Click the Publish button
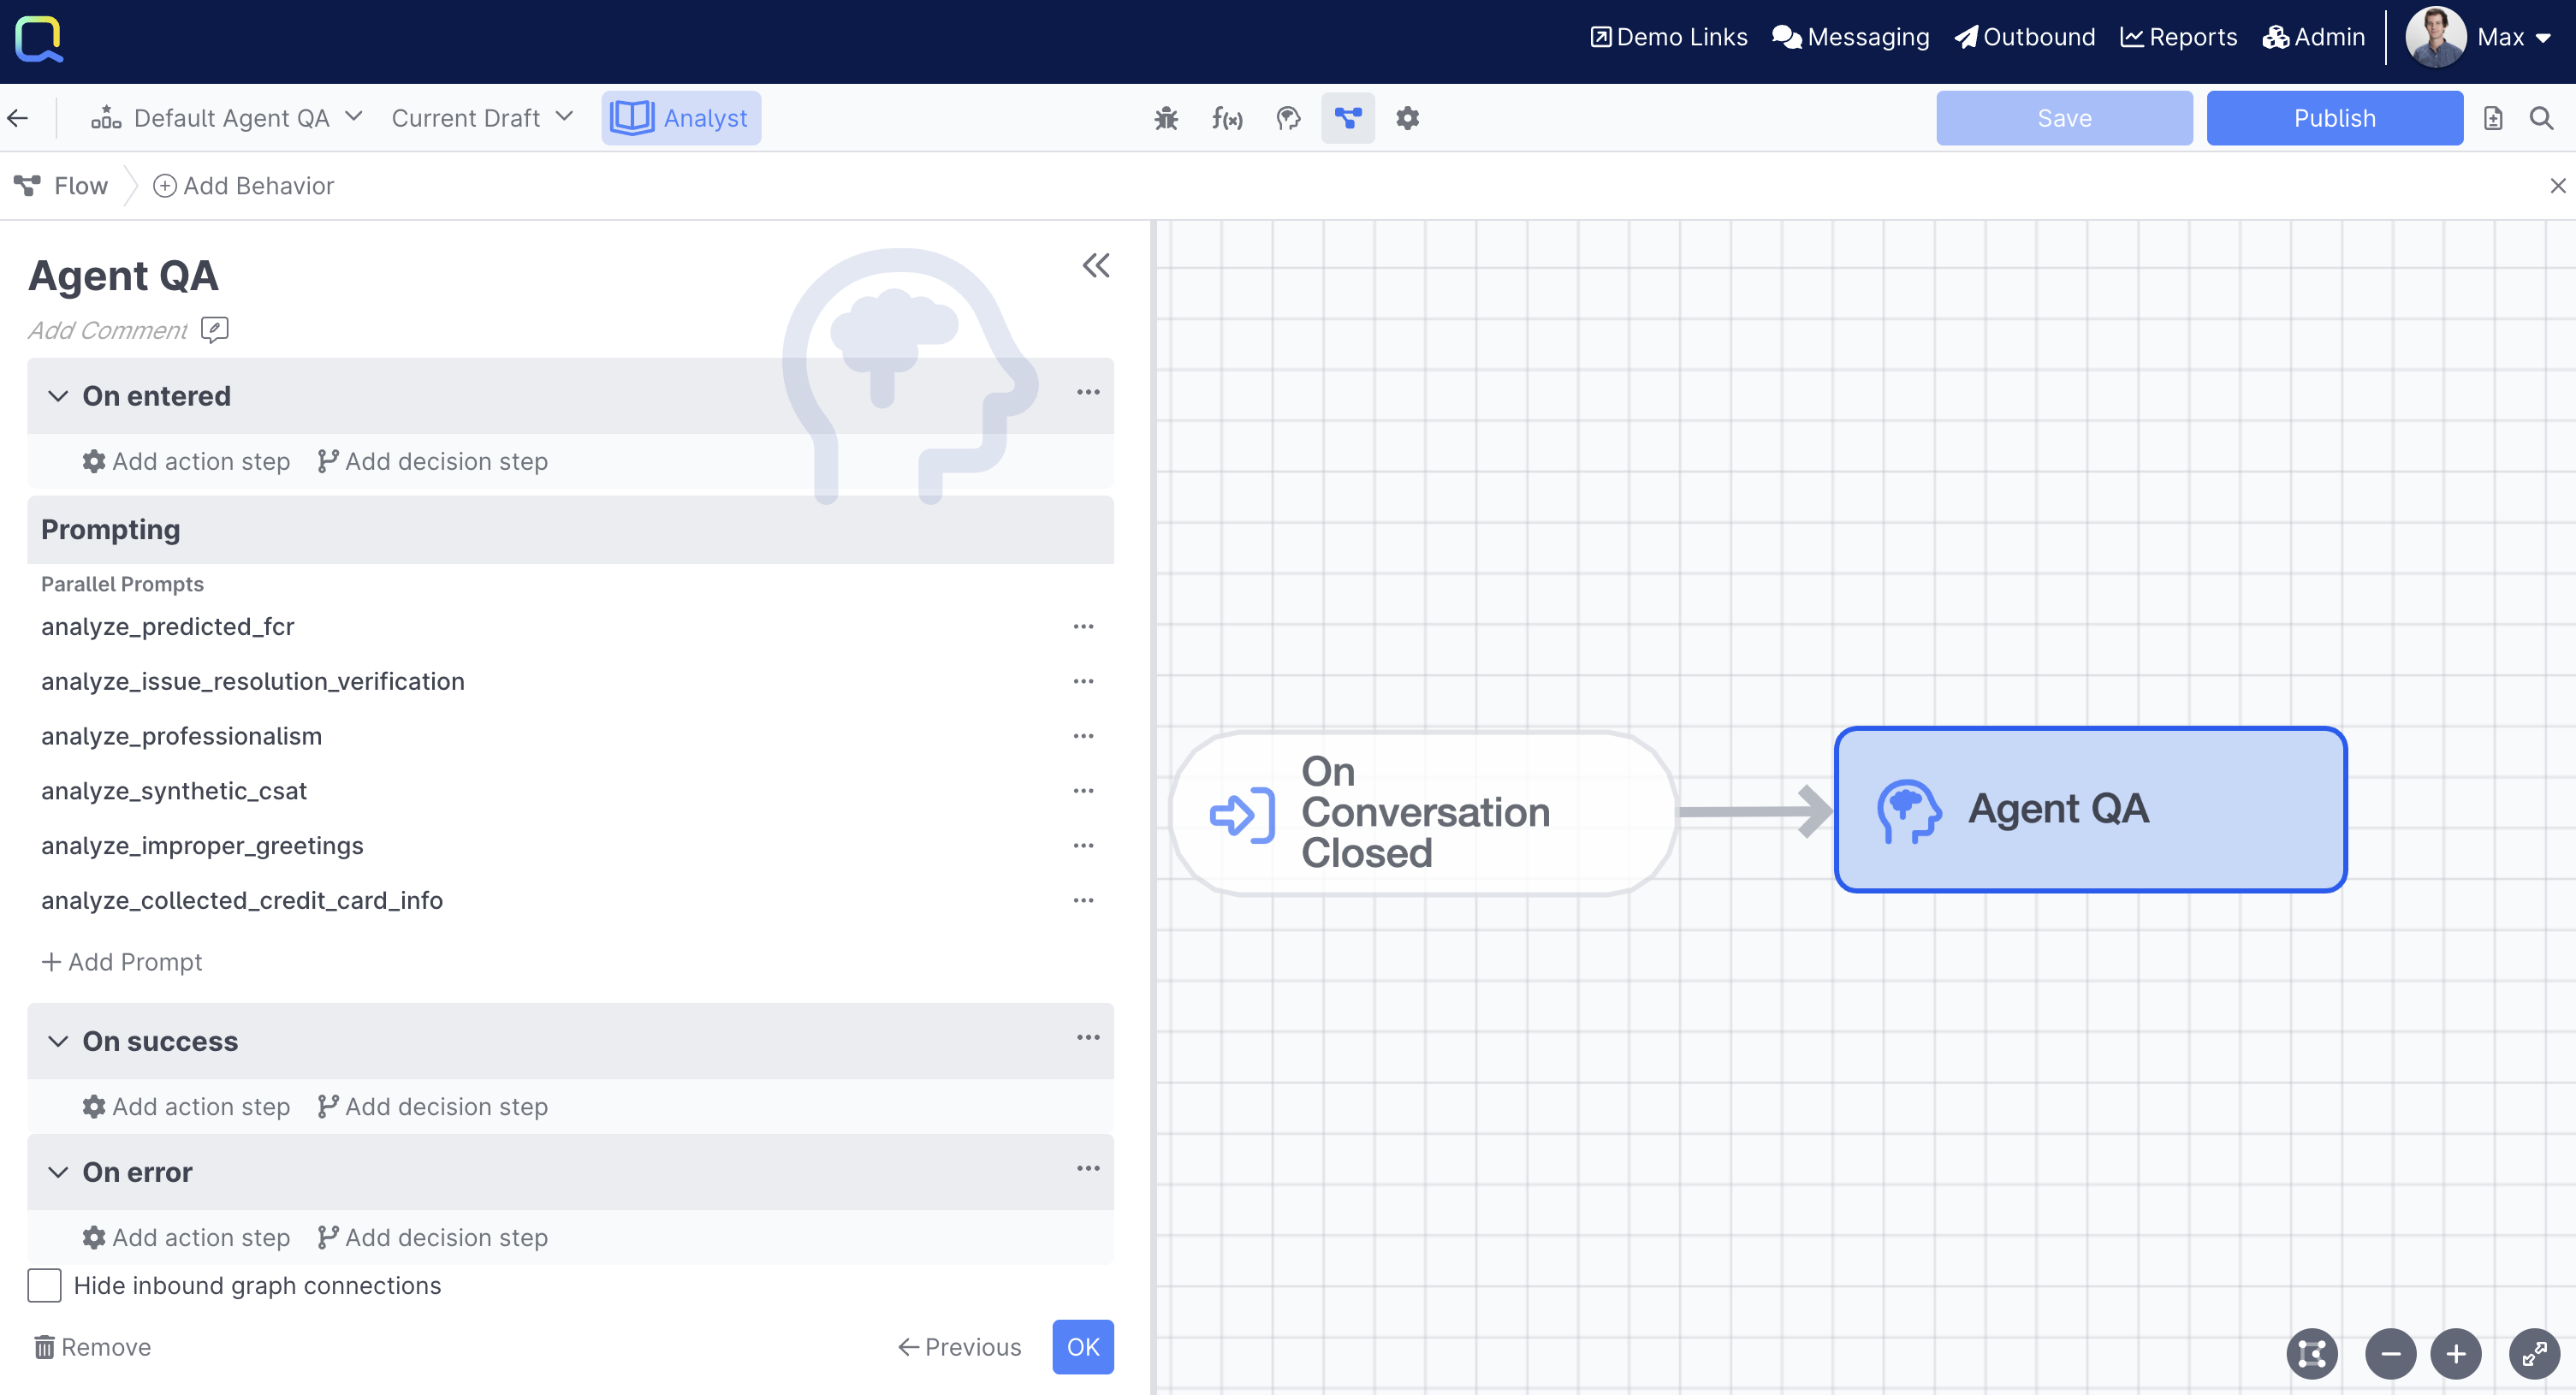 pyautogui.click(x=2334, y=118)
